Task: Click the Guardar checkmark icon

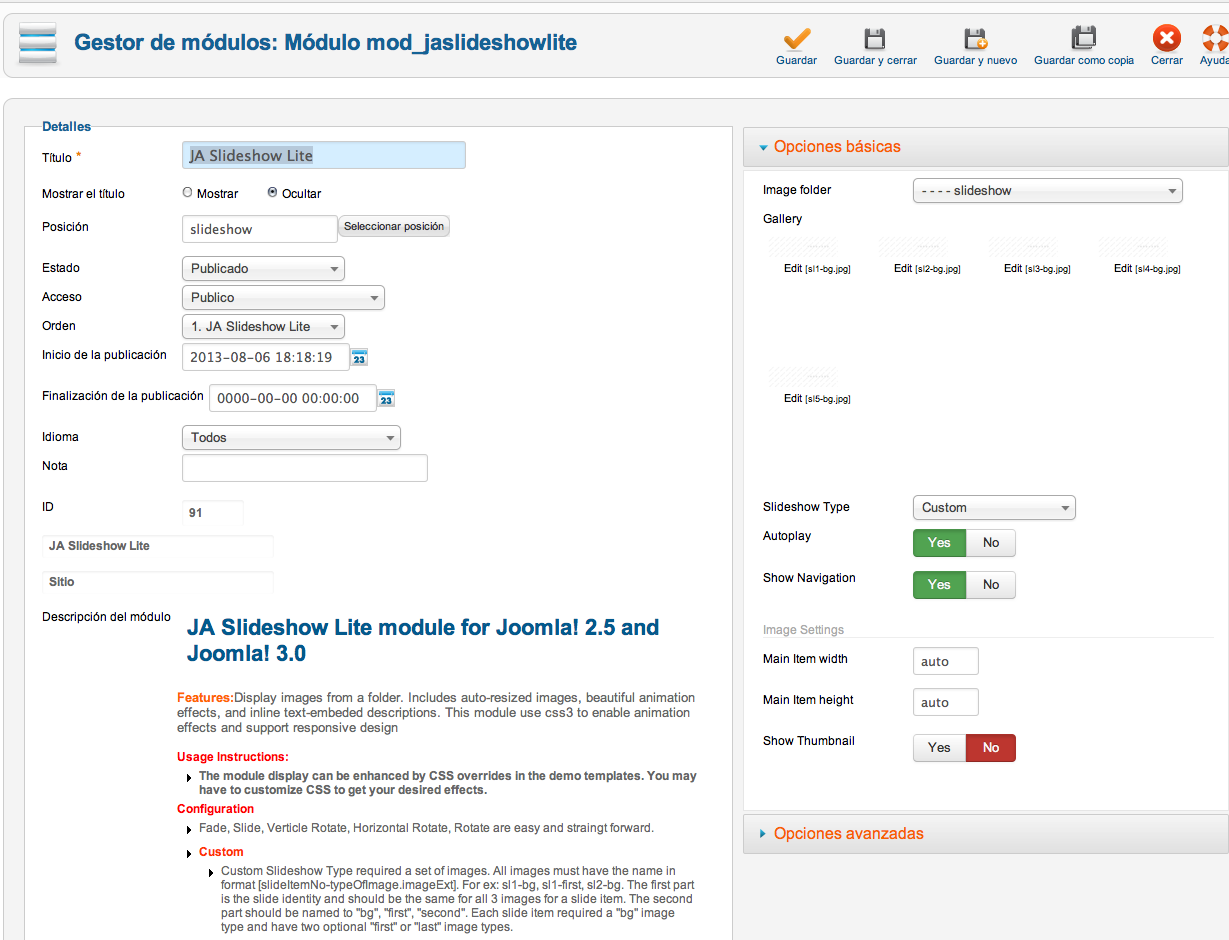Action: click(796, 39)
